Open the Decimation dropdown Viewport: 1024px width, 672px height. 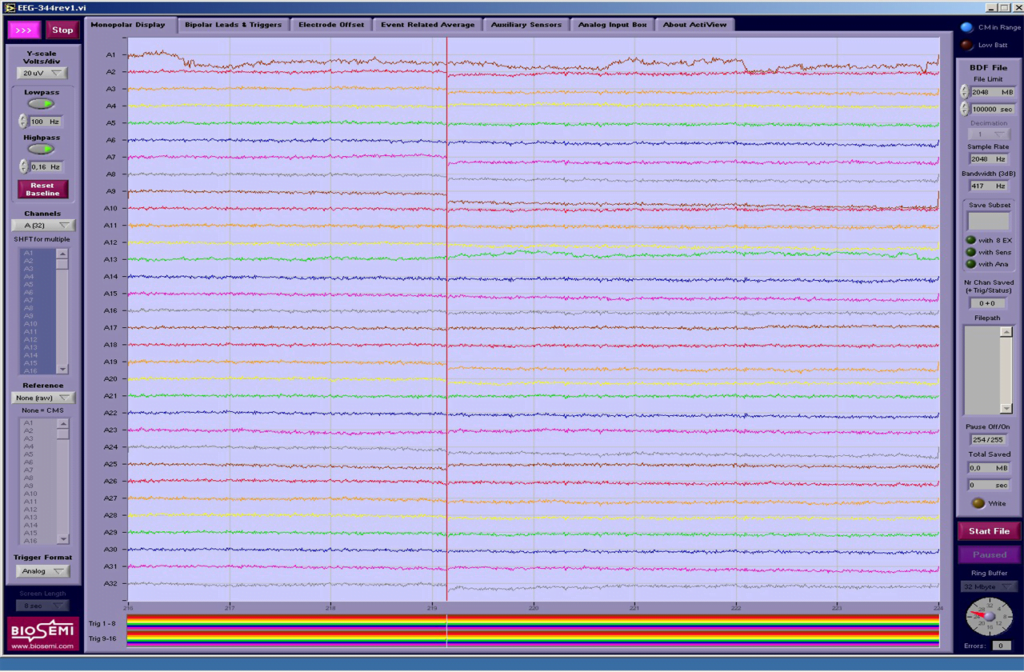coord(989,134)
